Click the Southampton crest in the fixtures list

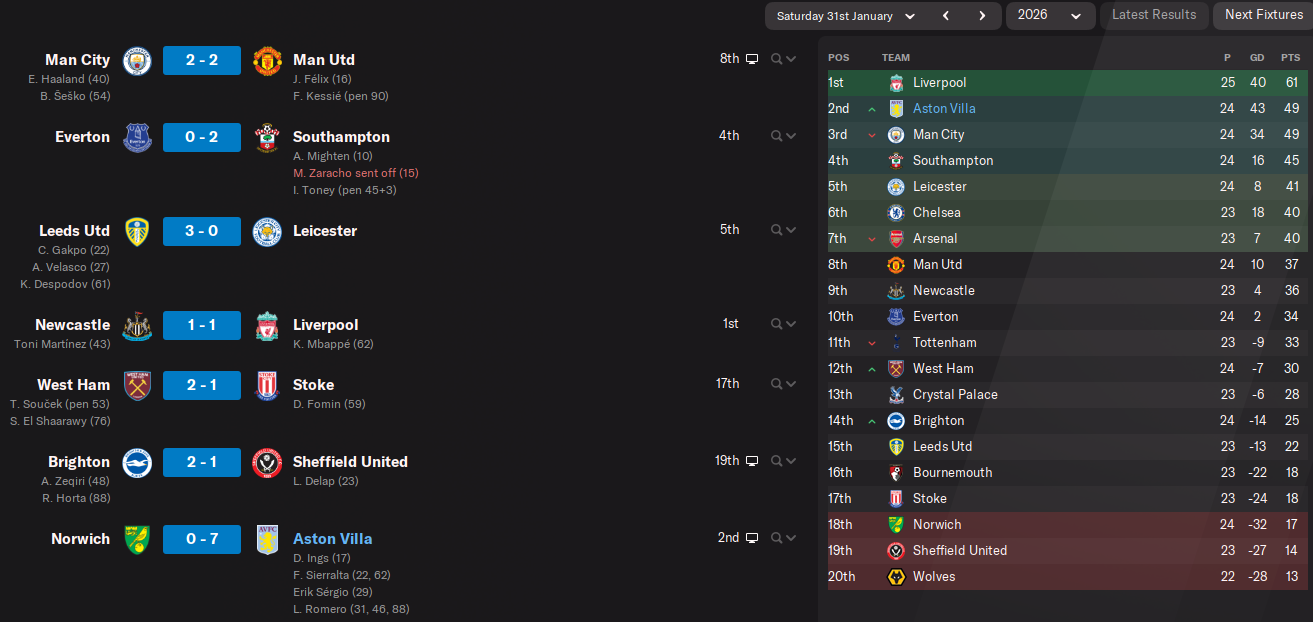pyautogui.click(x=266, y=137)
